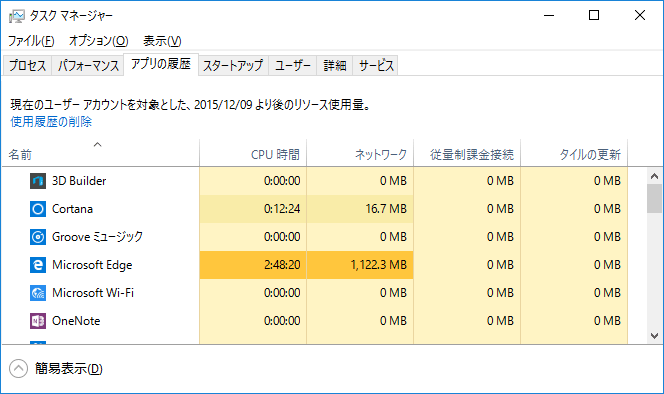
Task: Click the 使用履歴の削除 link
Action: tap(51, 122)
